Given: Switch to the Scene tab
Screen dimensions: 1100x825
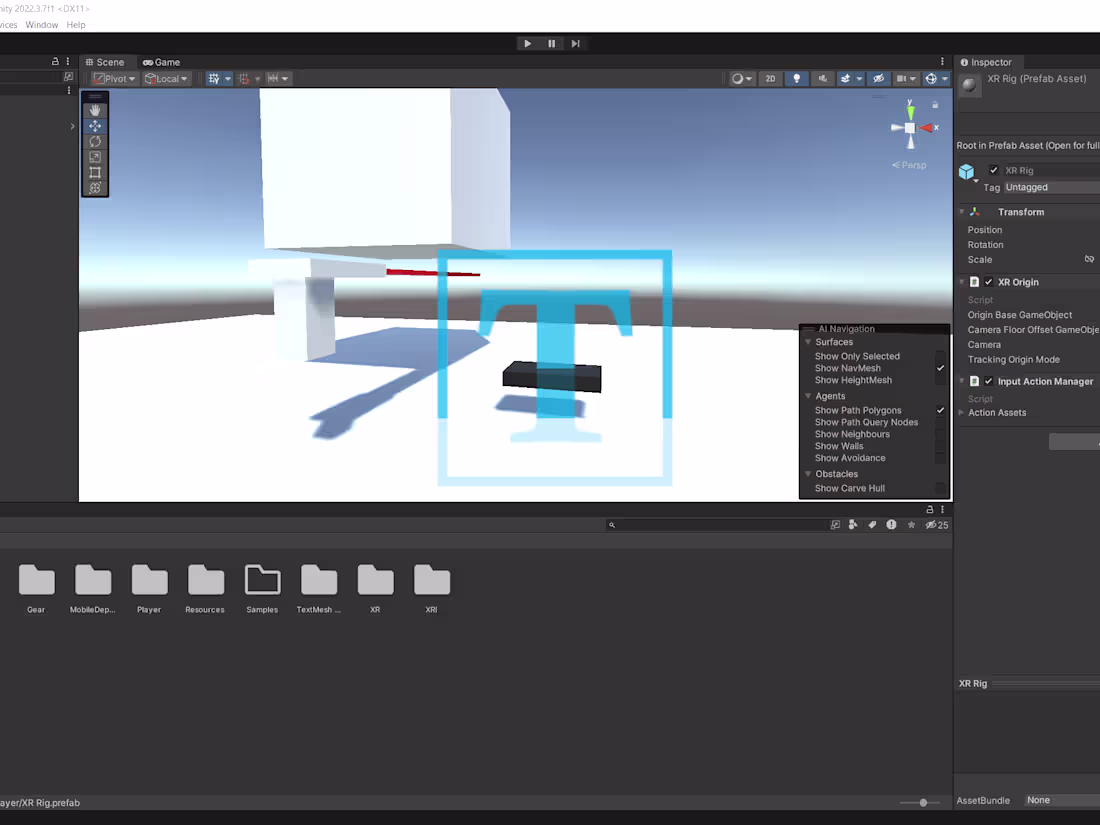Looking at the screenshot, I should 105,62.
